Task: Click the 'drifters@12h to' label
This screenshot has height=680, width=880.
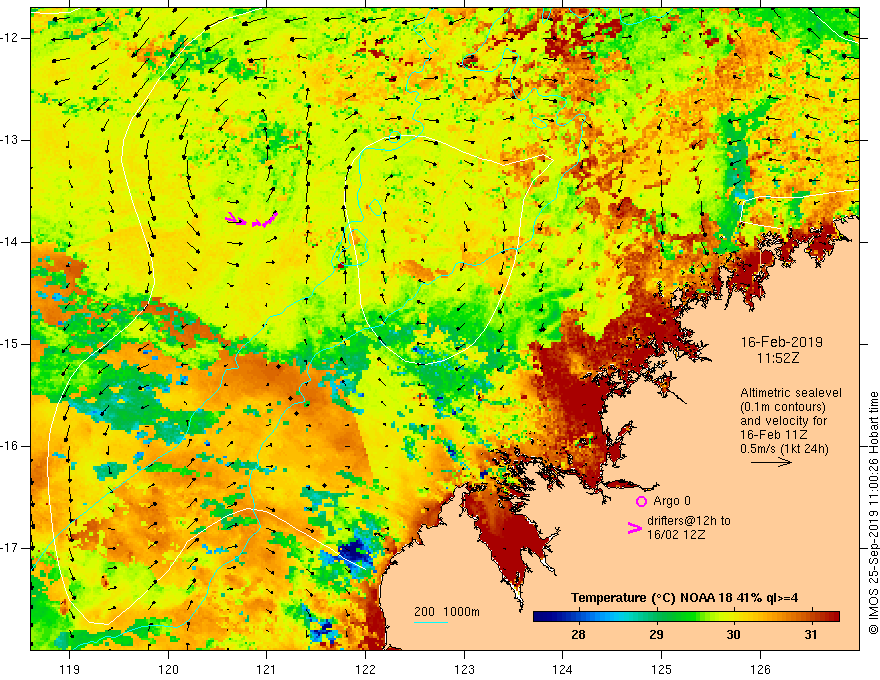Action: click(689, 521)
